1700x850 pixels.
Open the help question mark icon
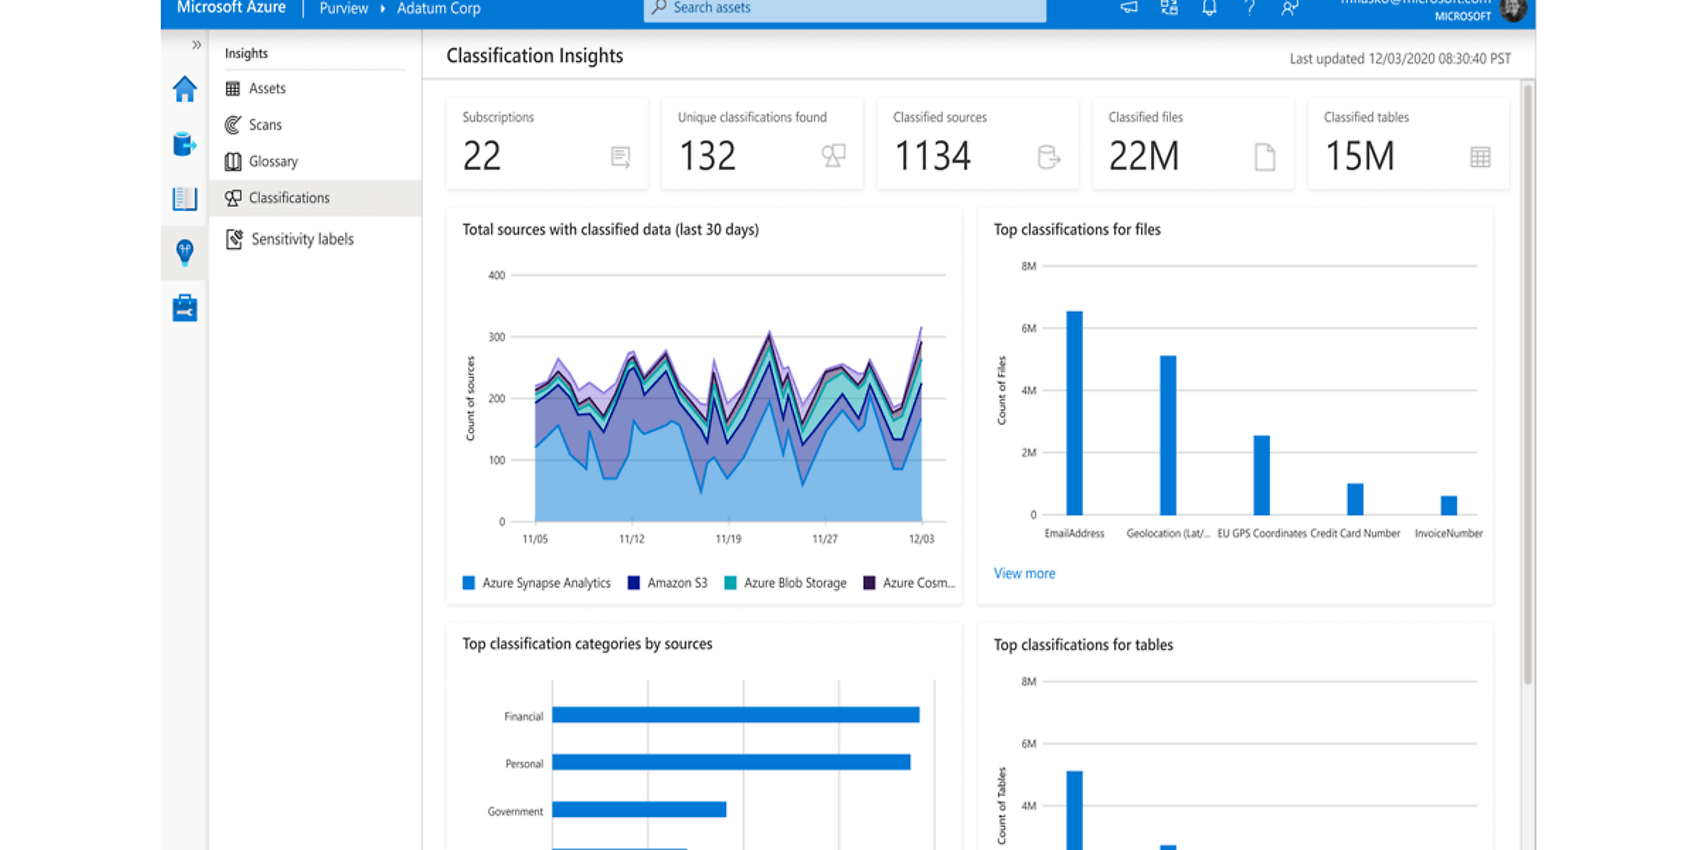[1249, 8]
